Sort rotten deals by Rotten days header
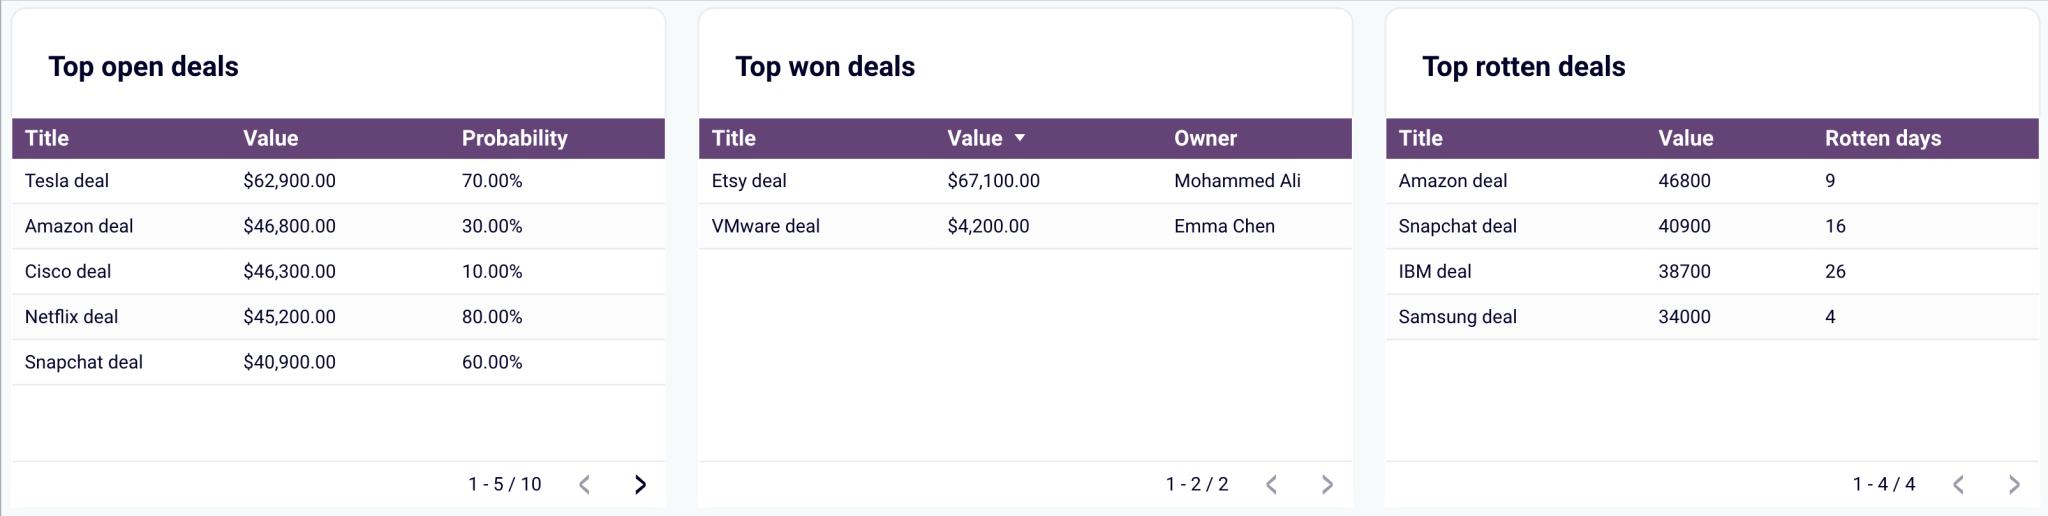 click(1882, 138)
